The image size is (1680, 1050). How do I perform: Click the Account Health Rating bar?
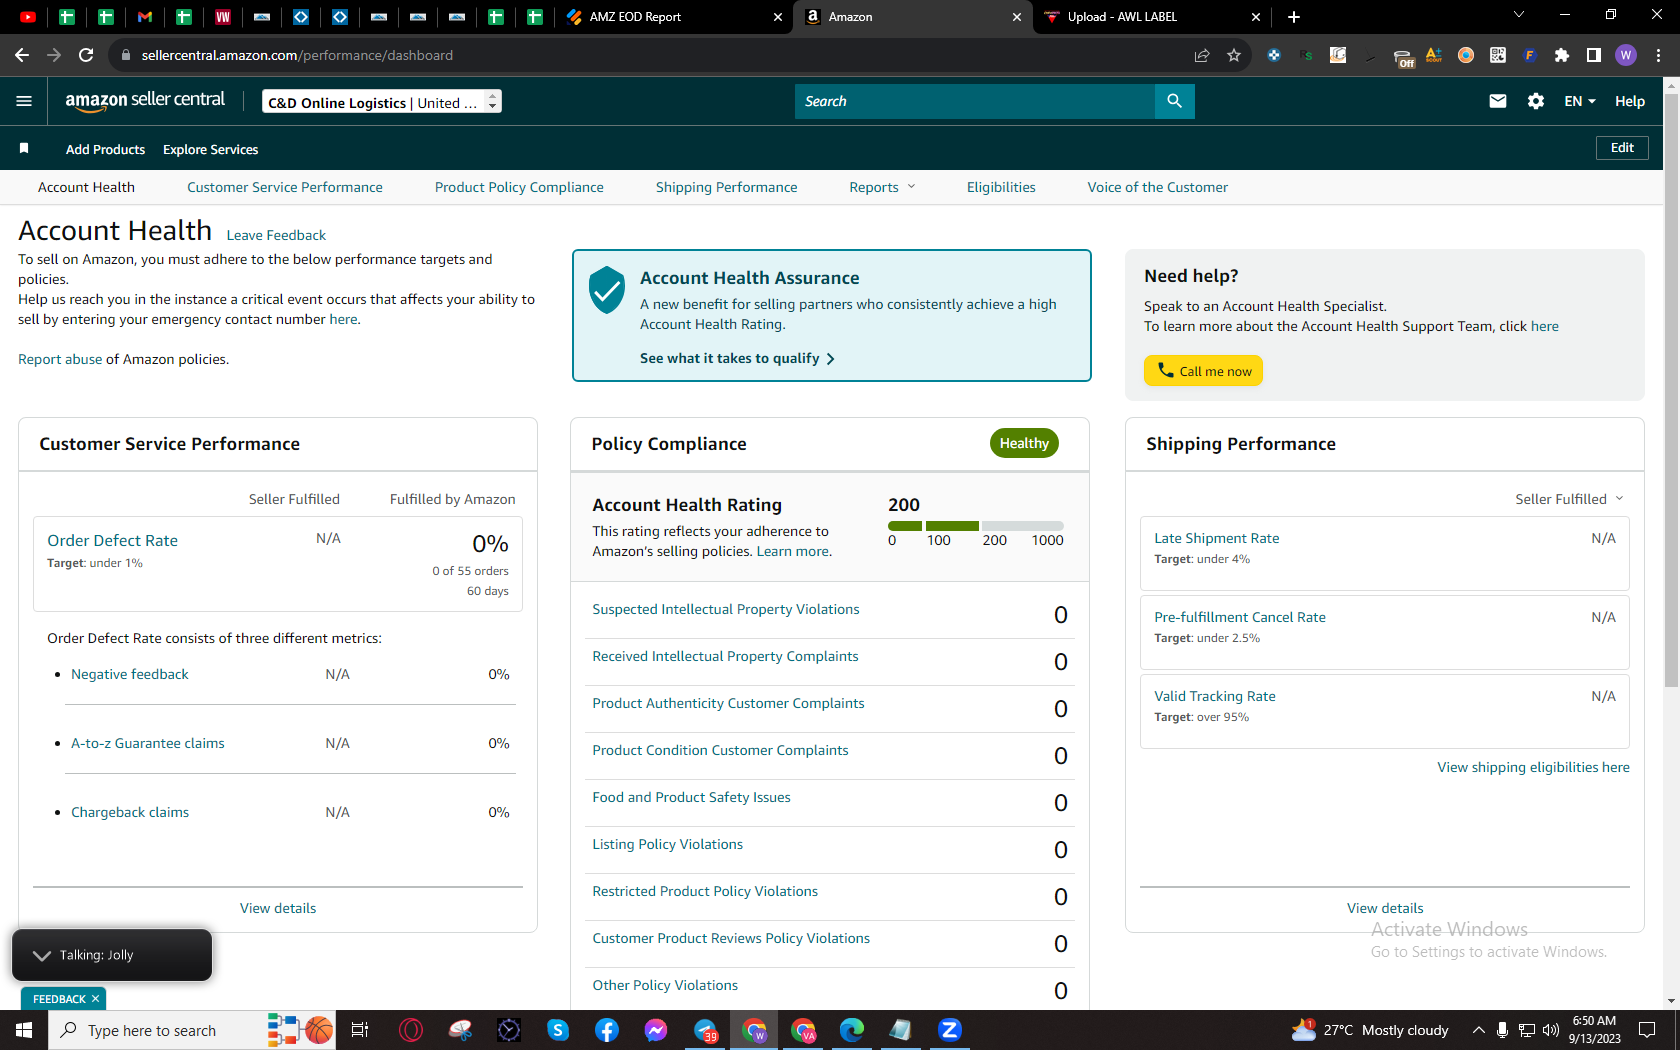[975, 526]
